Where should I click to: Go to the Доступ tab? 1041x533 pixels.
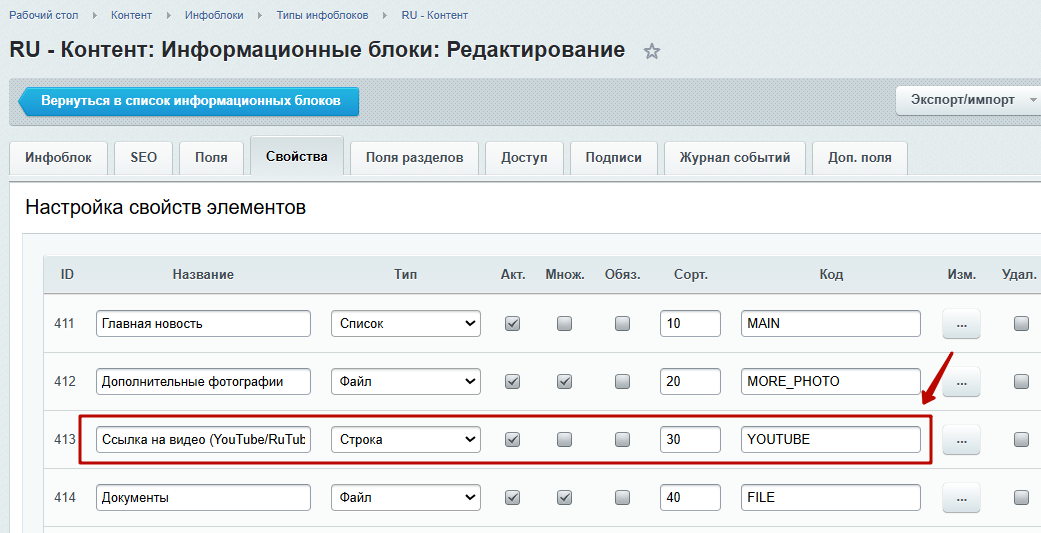524,157
